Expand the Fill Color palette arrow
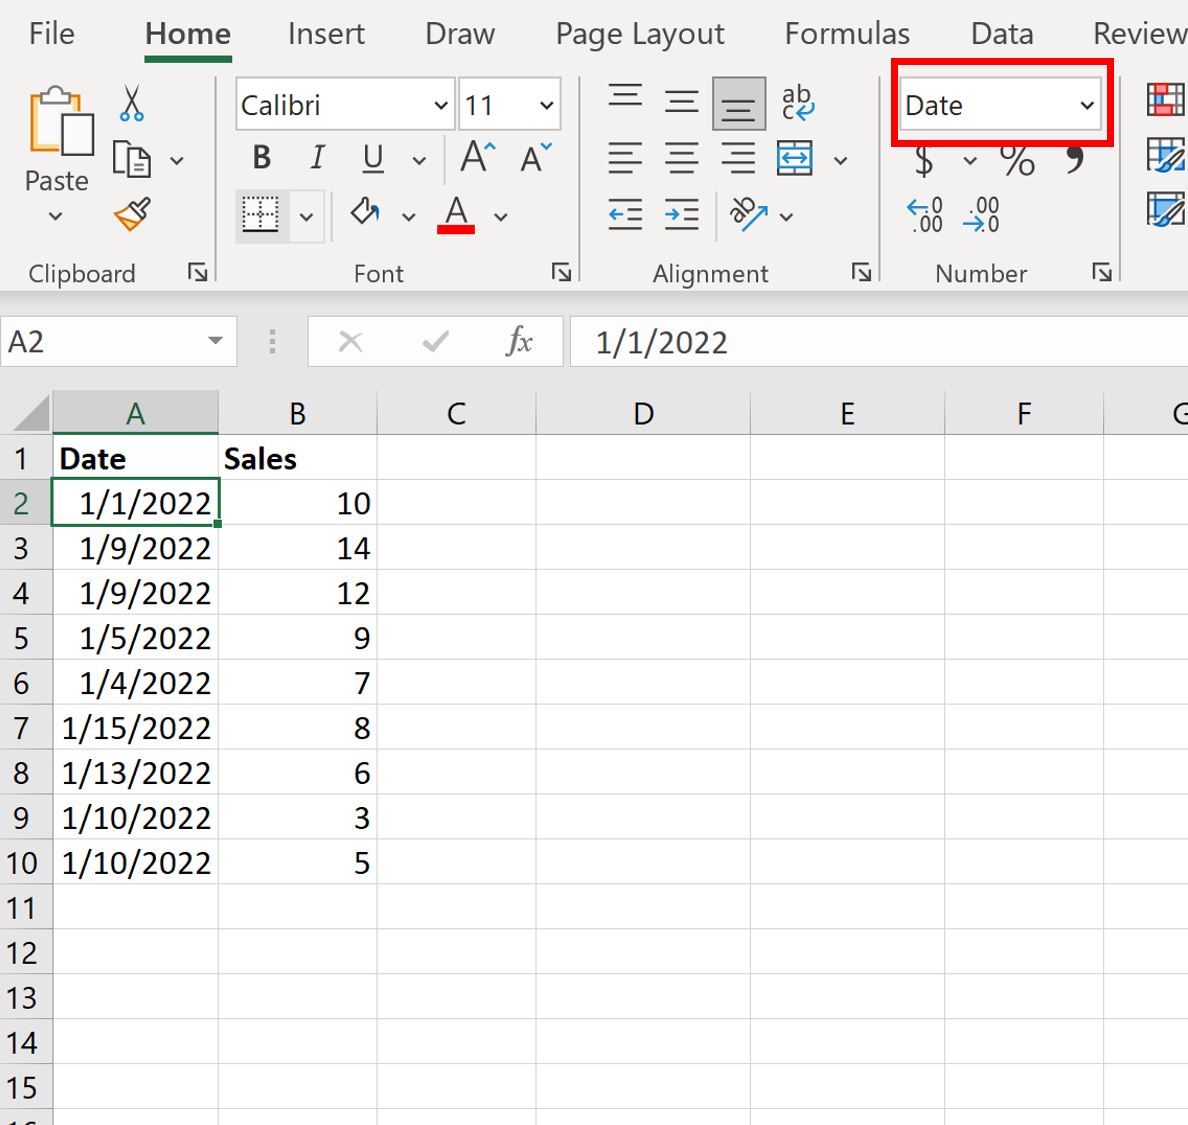The width and height of the screenshot is (1188, 1125). pos(408,217)
